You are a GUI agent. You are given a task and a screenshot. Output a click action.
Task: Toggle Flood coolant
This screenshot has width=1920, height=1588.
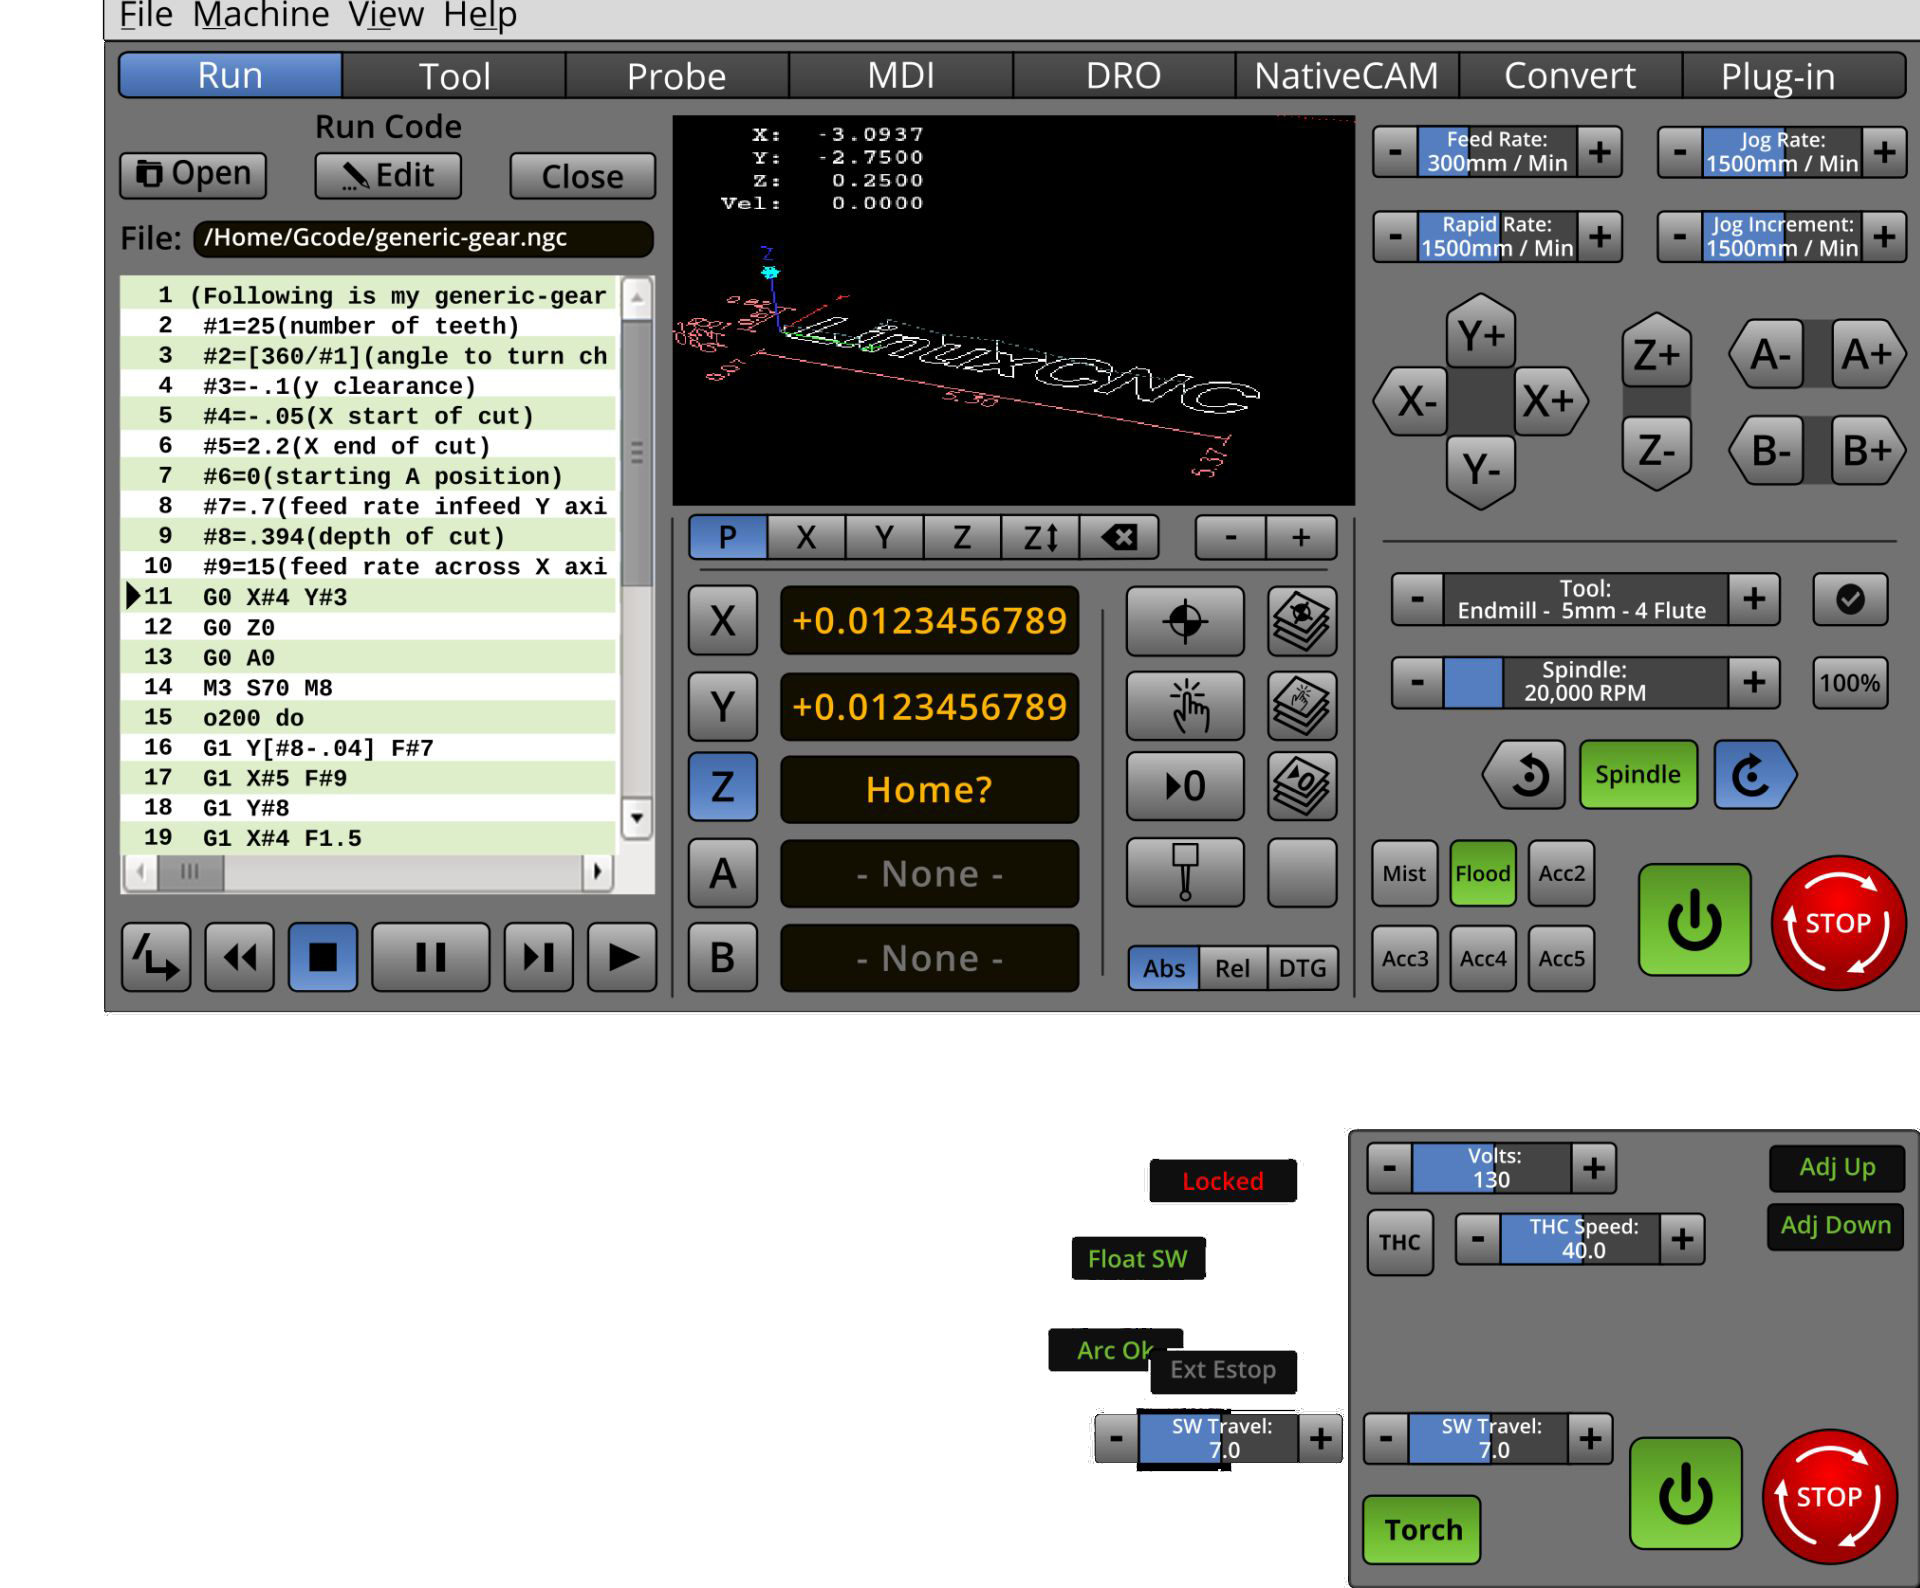click(1482, 873)
